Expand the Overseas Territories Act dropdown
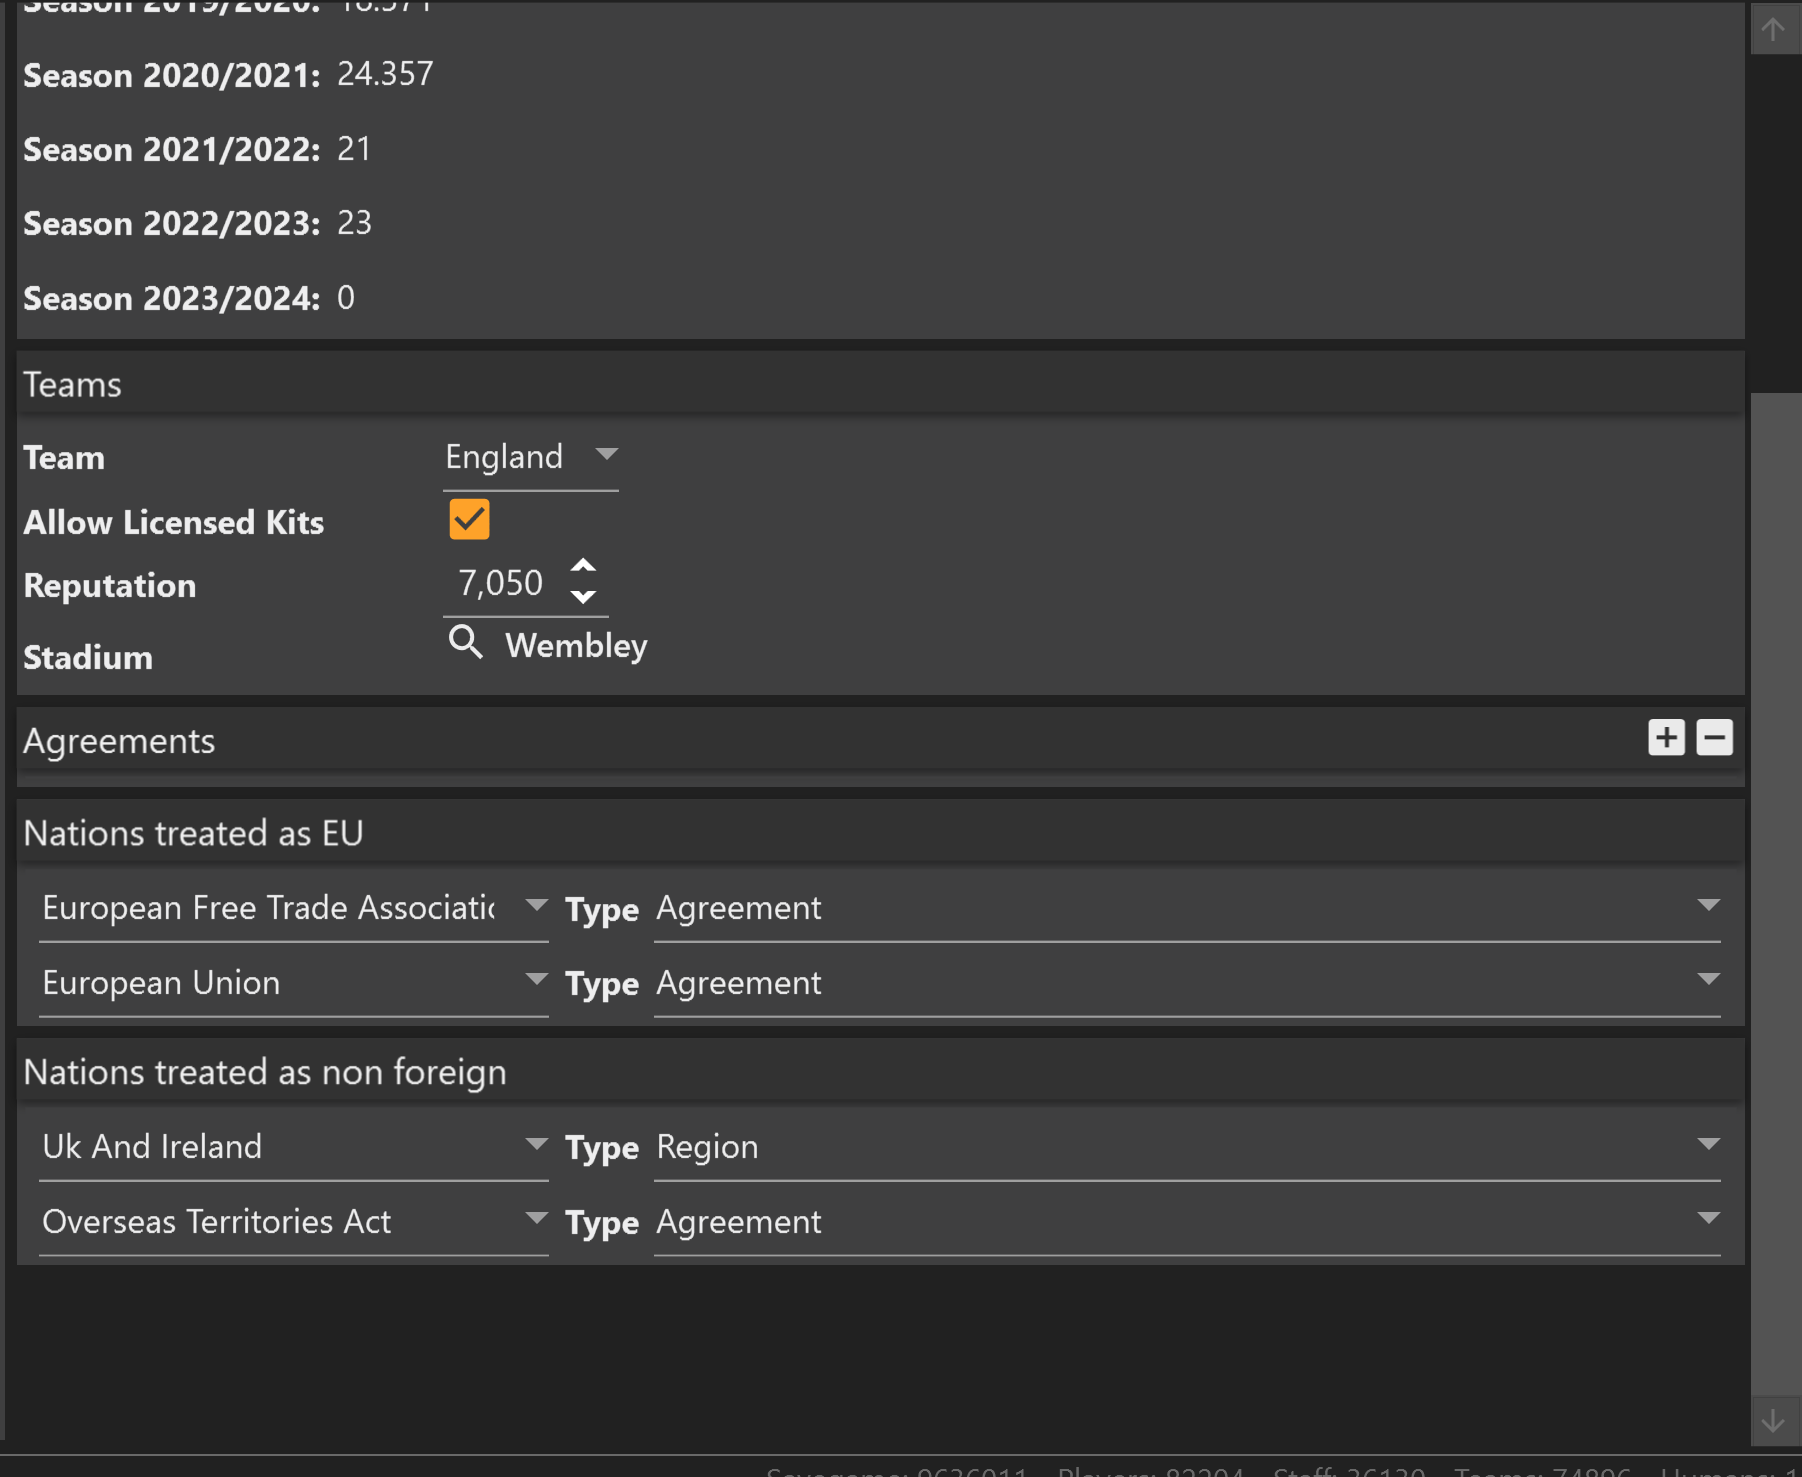Viewport: 1802px width, 1477px height. click(x=294, y=1222)
